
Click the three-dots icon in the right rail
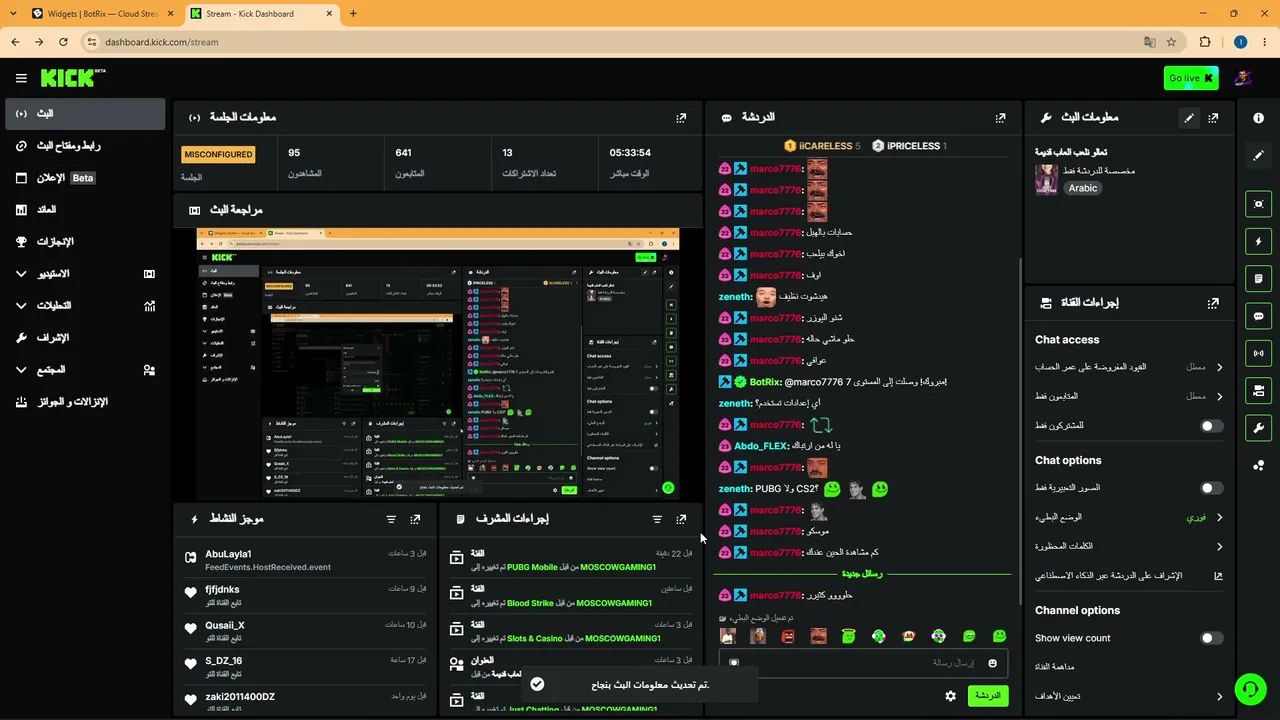click(1258, 465)
